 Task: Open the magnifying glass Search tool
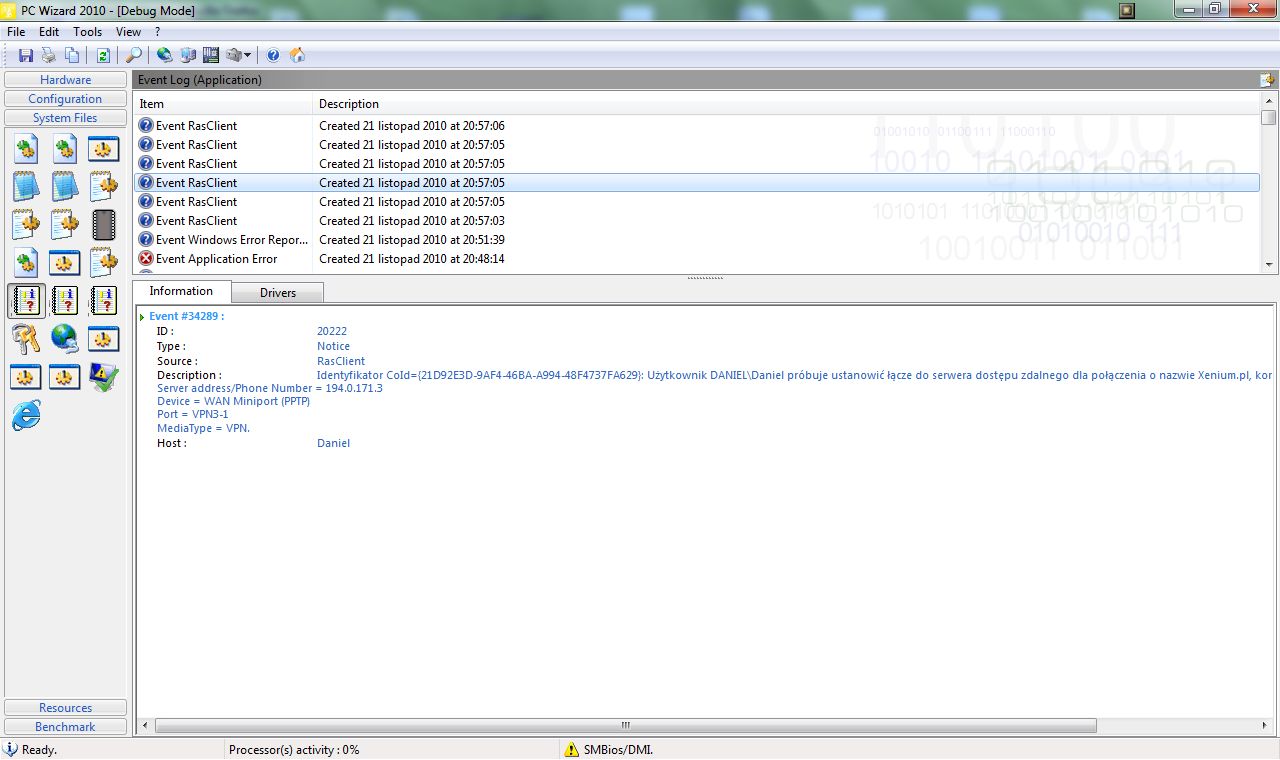133,55
